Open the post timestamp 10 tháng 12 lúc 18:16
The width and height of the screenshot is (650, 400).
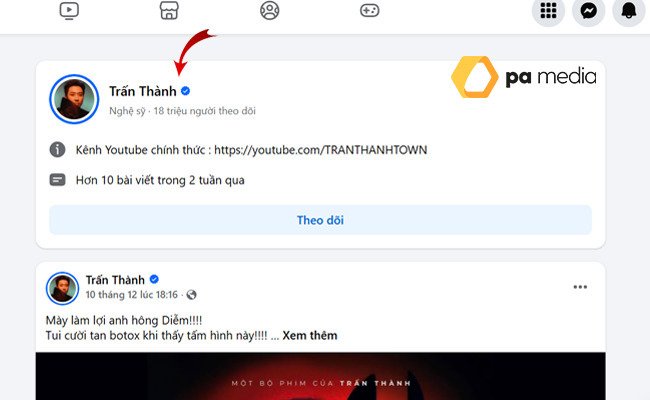pyautogui.click(x=131, y=295)
